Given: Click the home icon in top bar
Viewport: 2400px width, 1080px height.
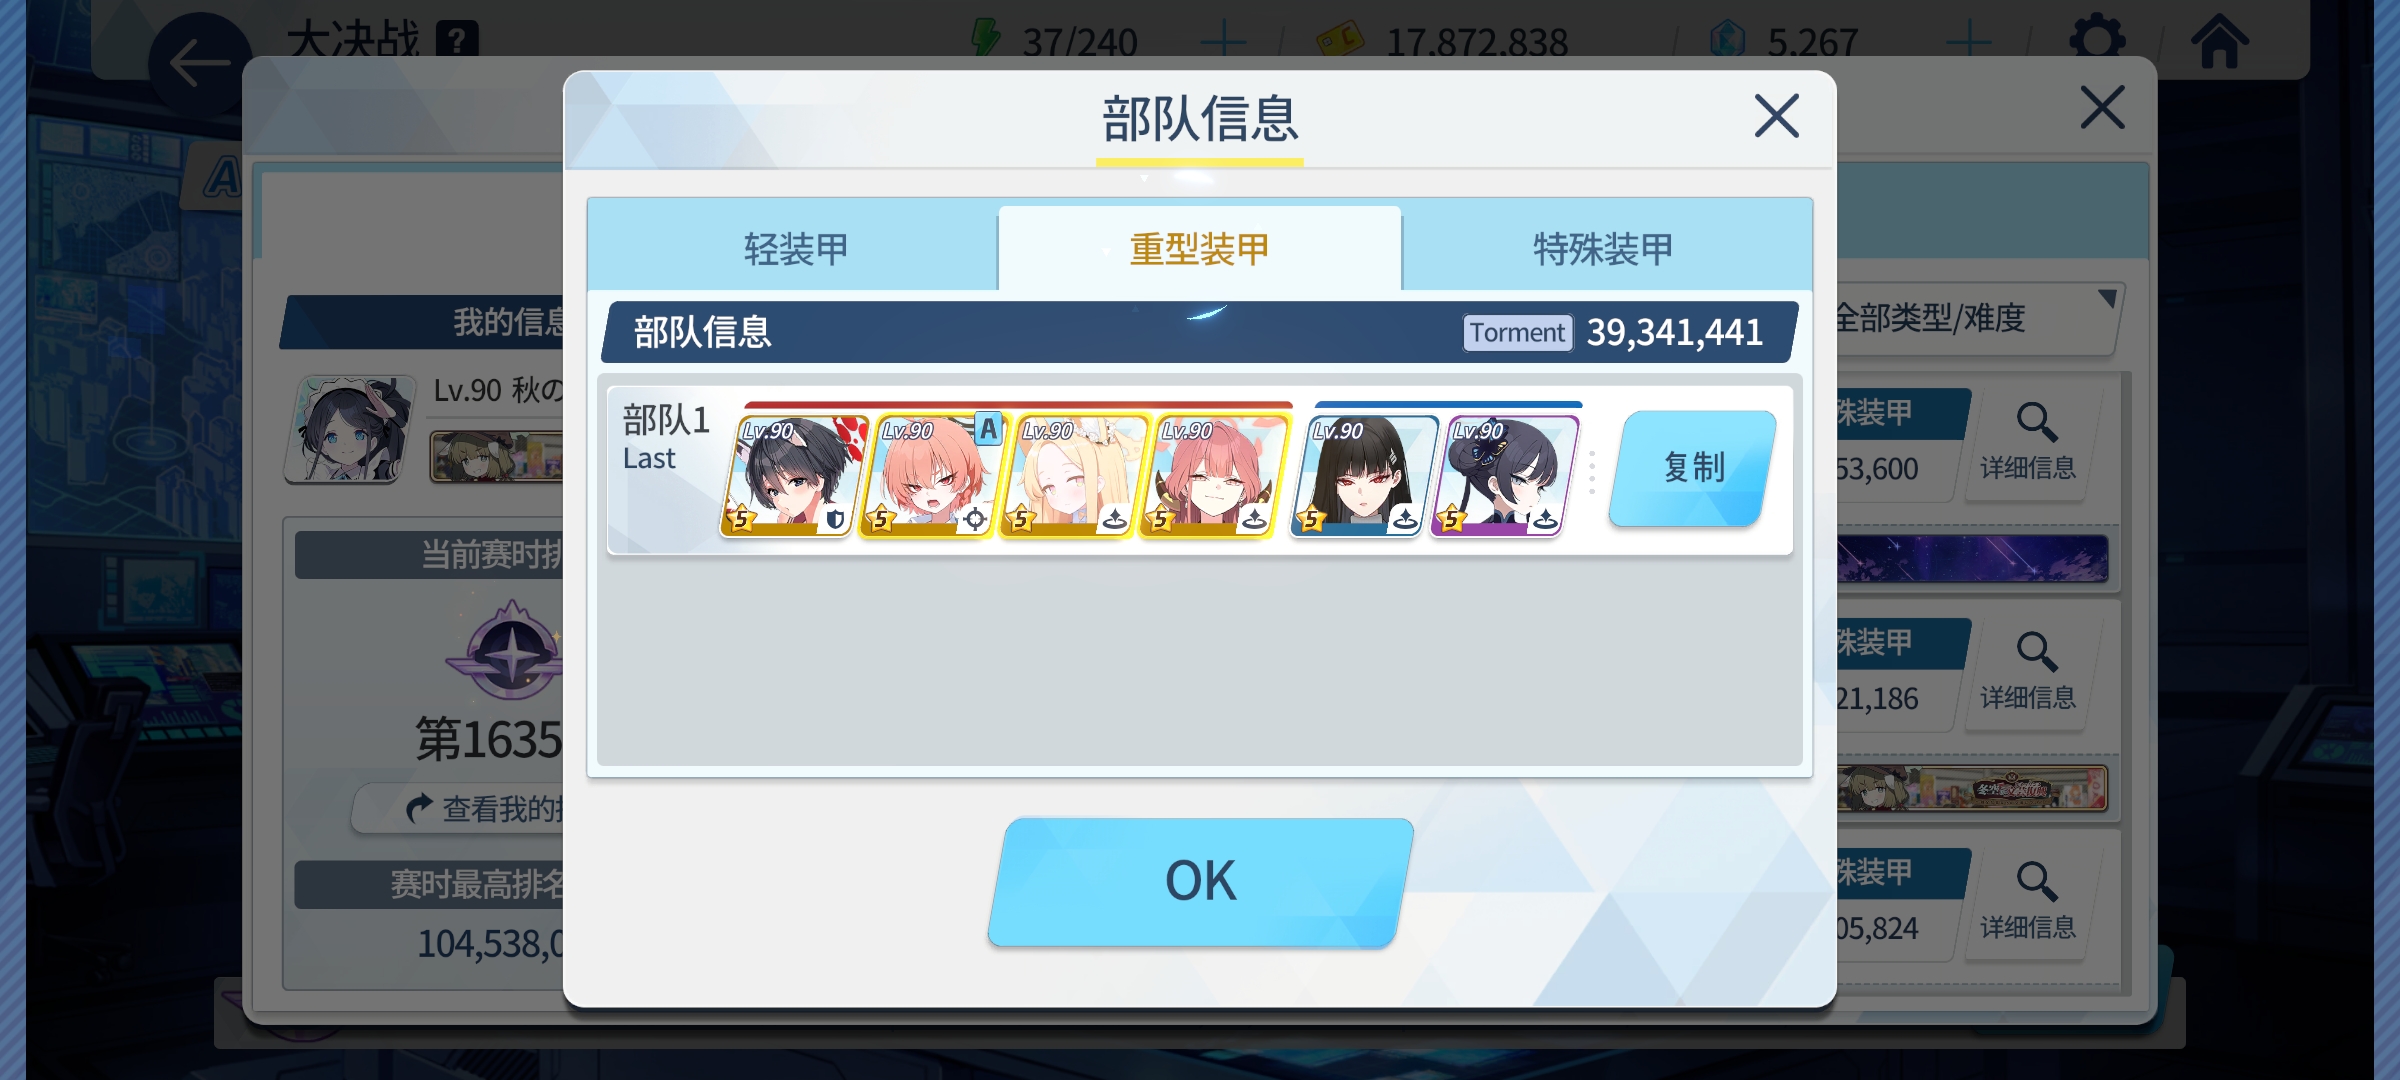Looking at the screenshot, I should pyautogui.click(x=2219, y=40).
